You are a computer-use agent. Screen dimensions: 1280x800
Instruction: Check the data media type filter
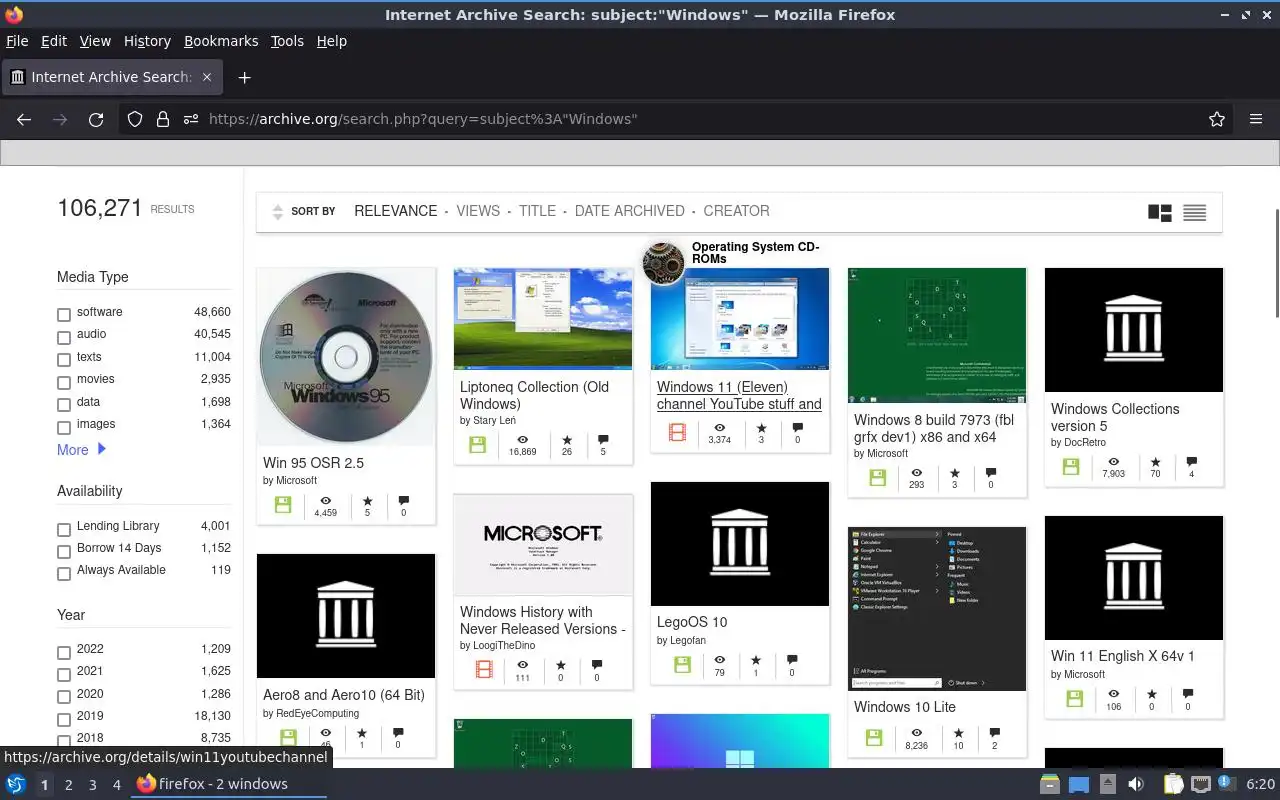coord(64,405)
